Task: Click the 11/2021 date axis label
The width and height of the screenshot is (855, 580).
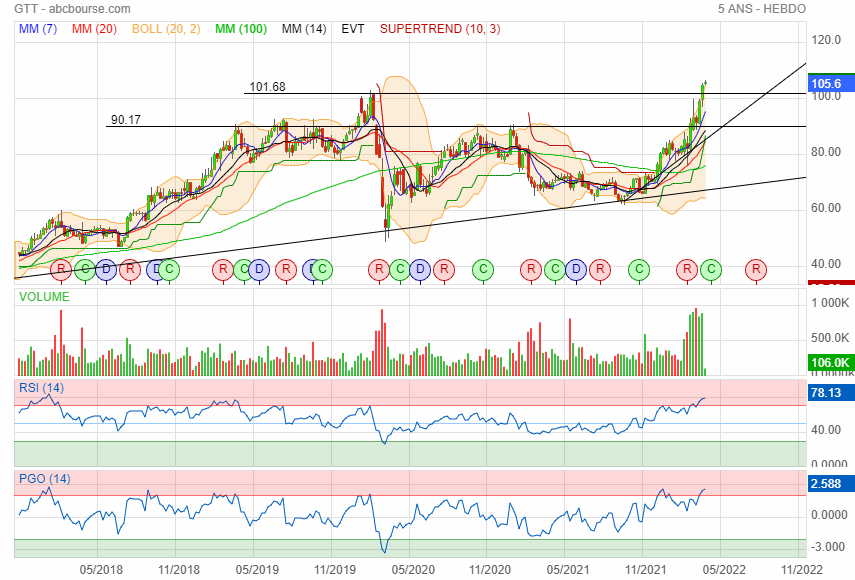Action: pyautogui.click(x=646, y=570)
